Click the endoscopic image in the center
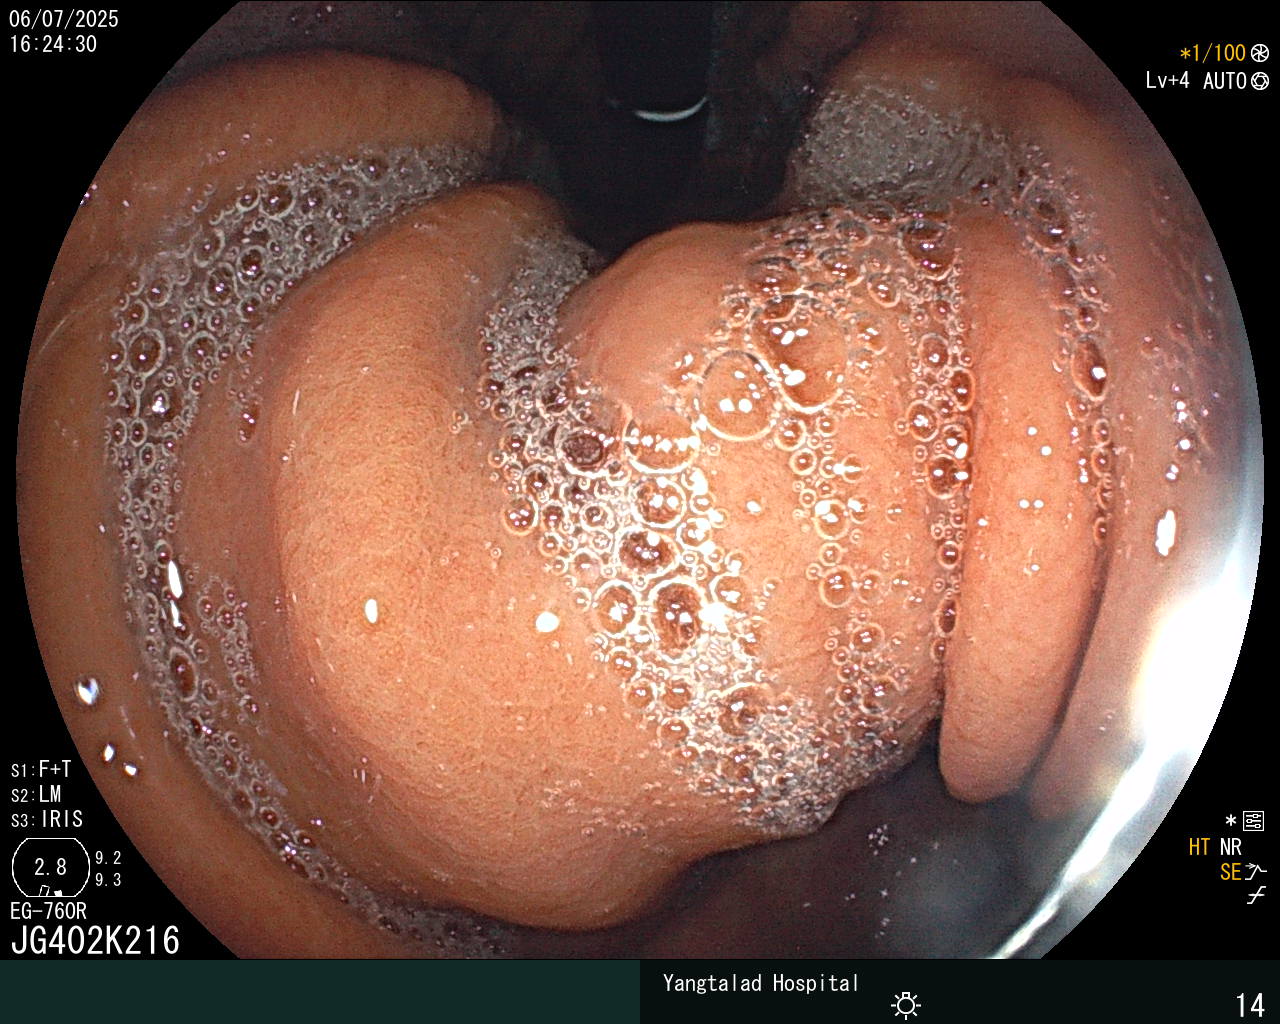This screenshot has height=1024, width=1280. [x=640, y=480]
